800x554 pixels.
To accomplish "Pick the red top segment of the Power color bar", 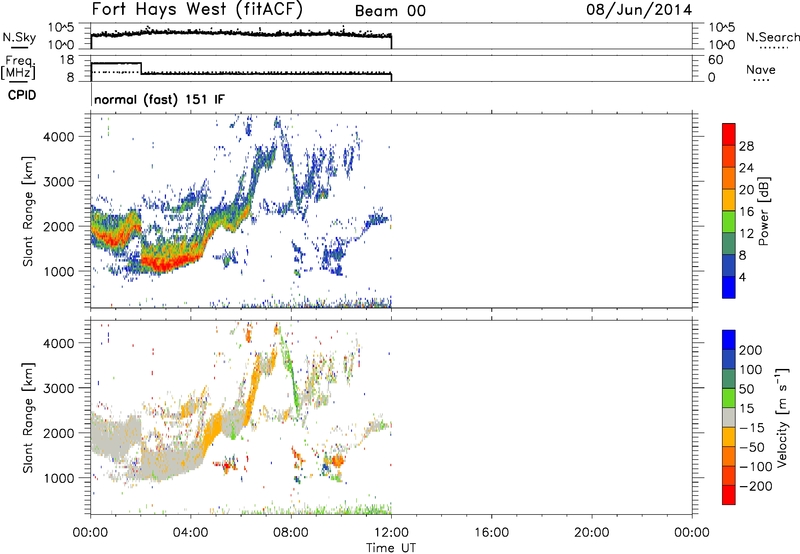I will 729,134.
